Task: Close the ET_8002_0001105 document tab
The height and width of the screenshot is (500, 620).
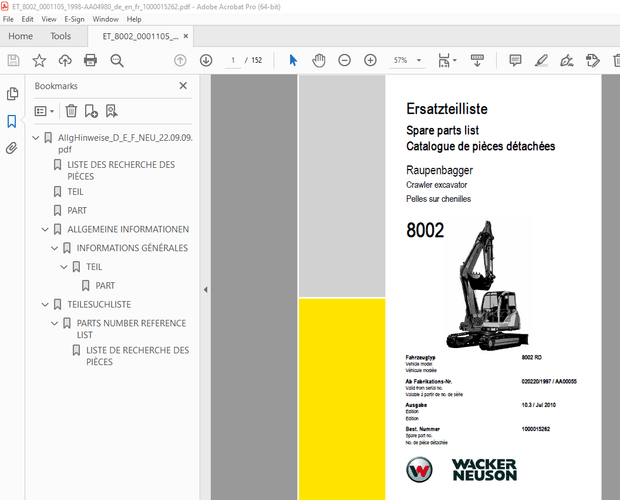Action: click(186, 36)
